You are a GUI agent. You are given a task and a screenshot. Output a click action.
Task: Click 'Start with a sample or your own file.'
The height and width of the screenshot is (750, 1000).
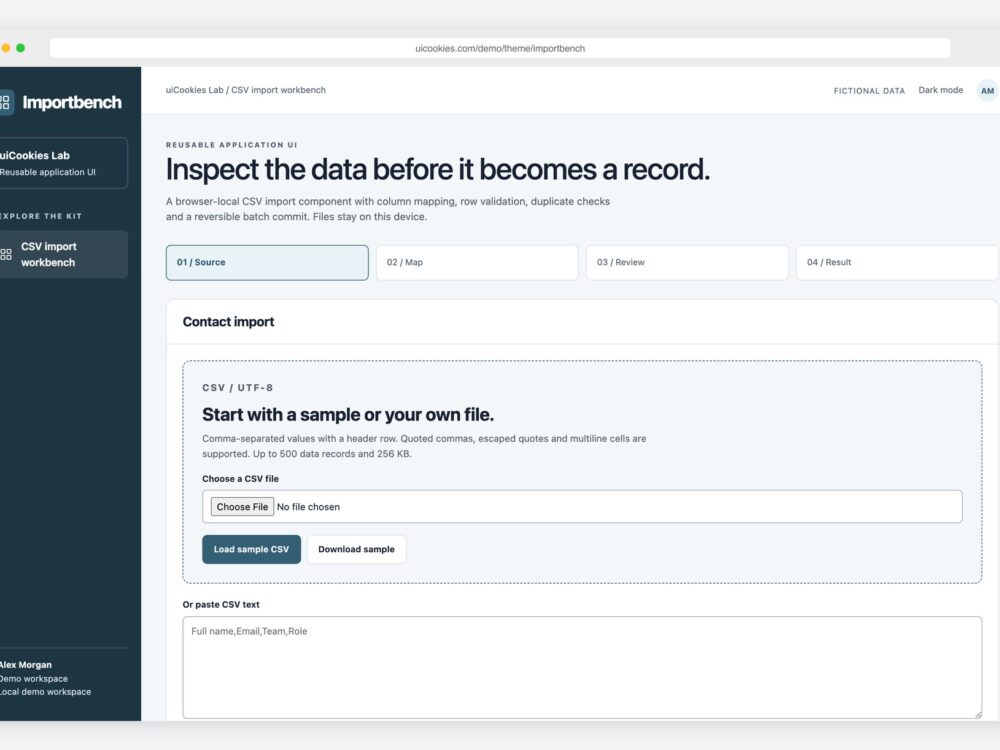pyautogui.click(x=348, y=415)
